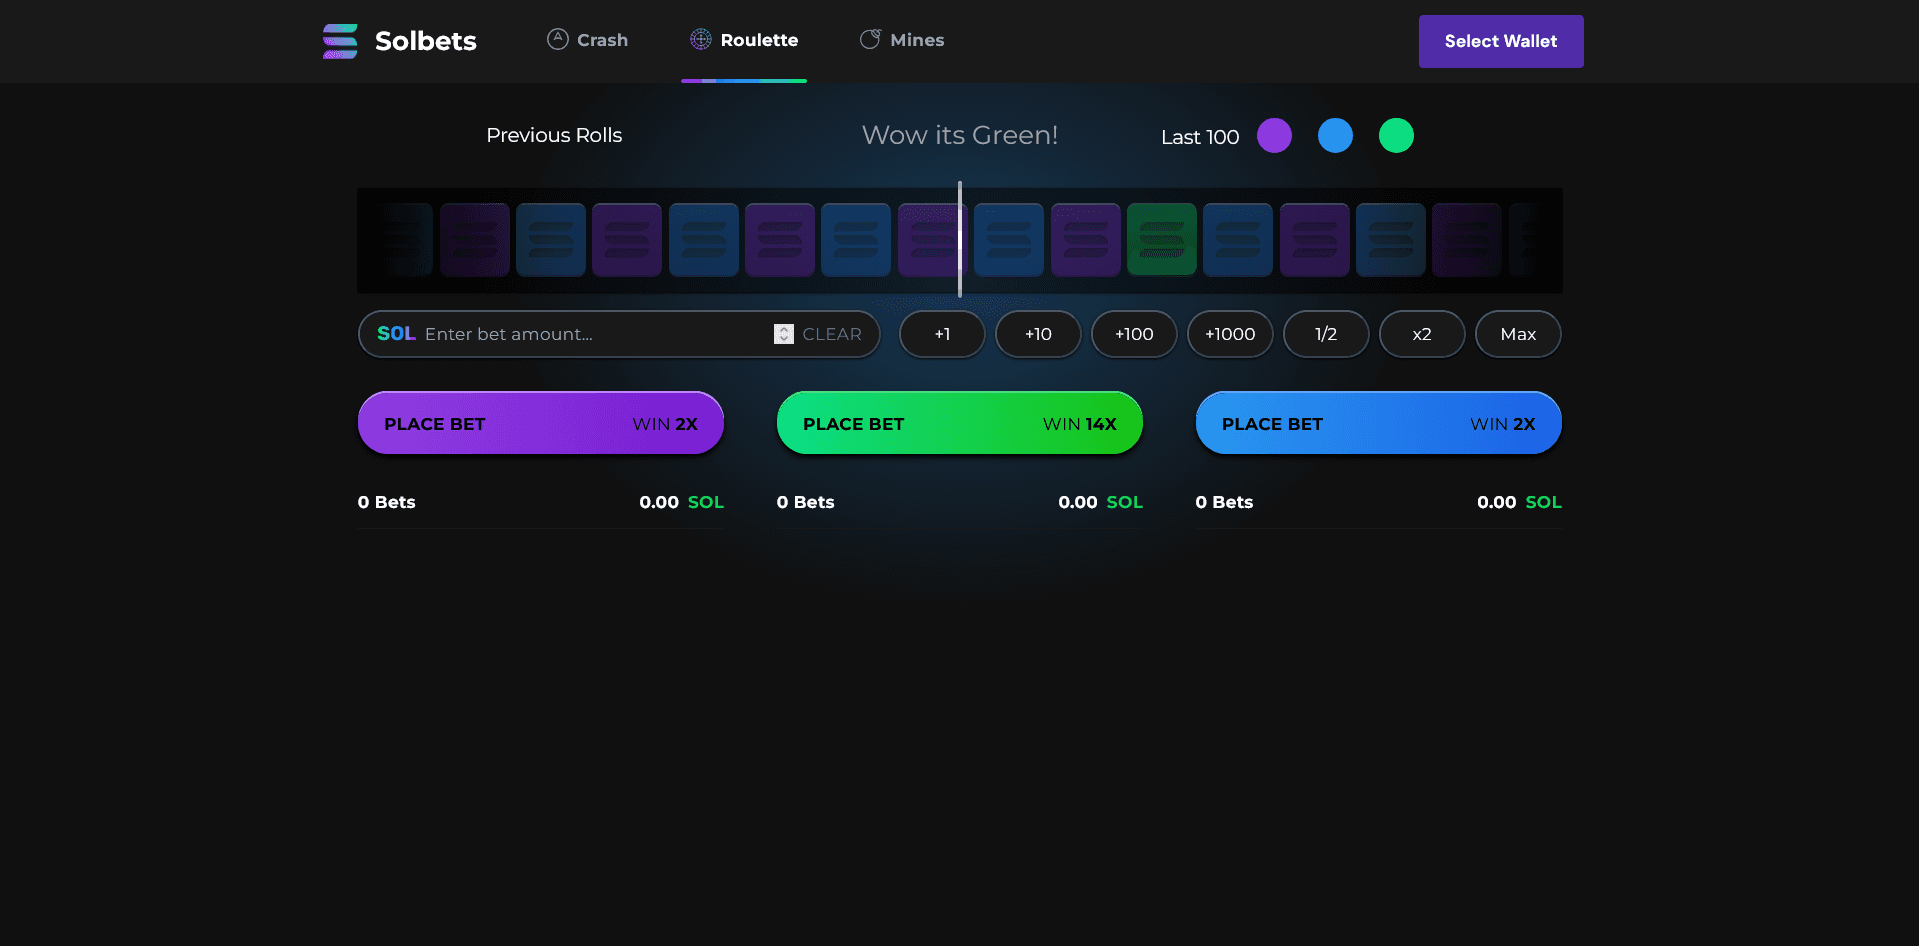The image size is (1919, 946).
Task: Click "0 Bets" under the purple bet button
Action: pos(387,502)
